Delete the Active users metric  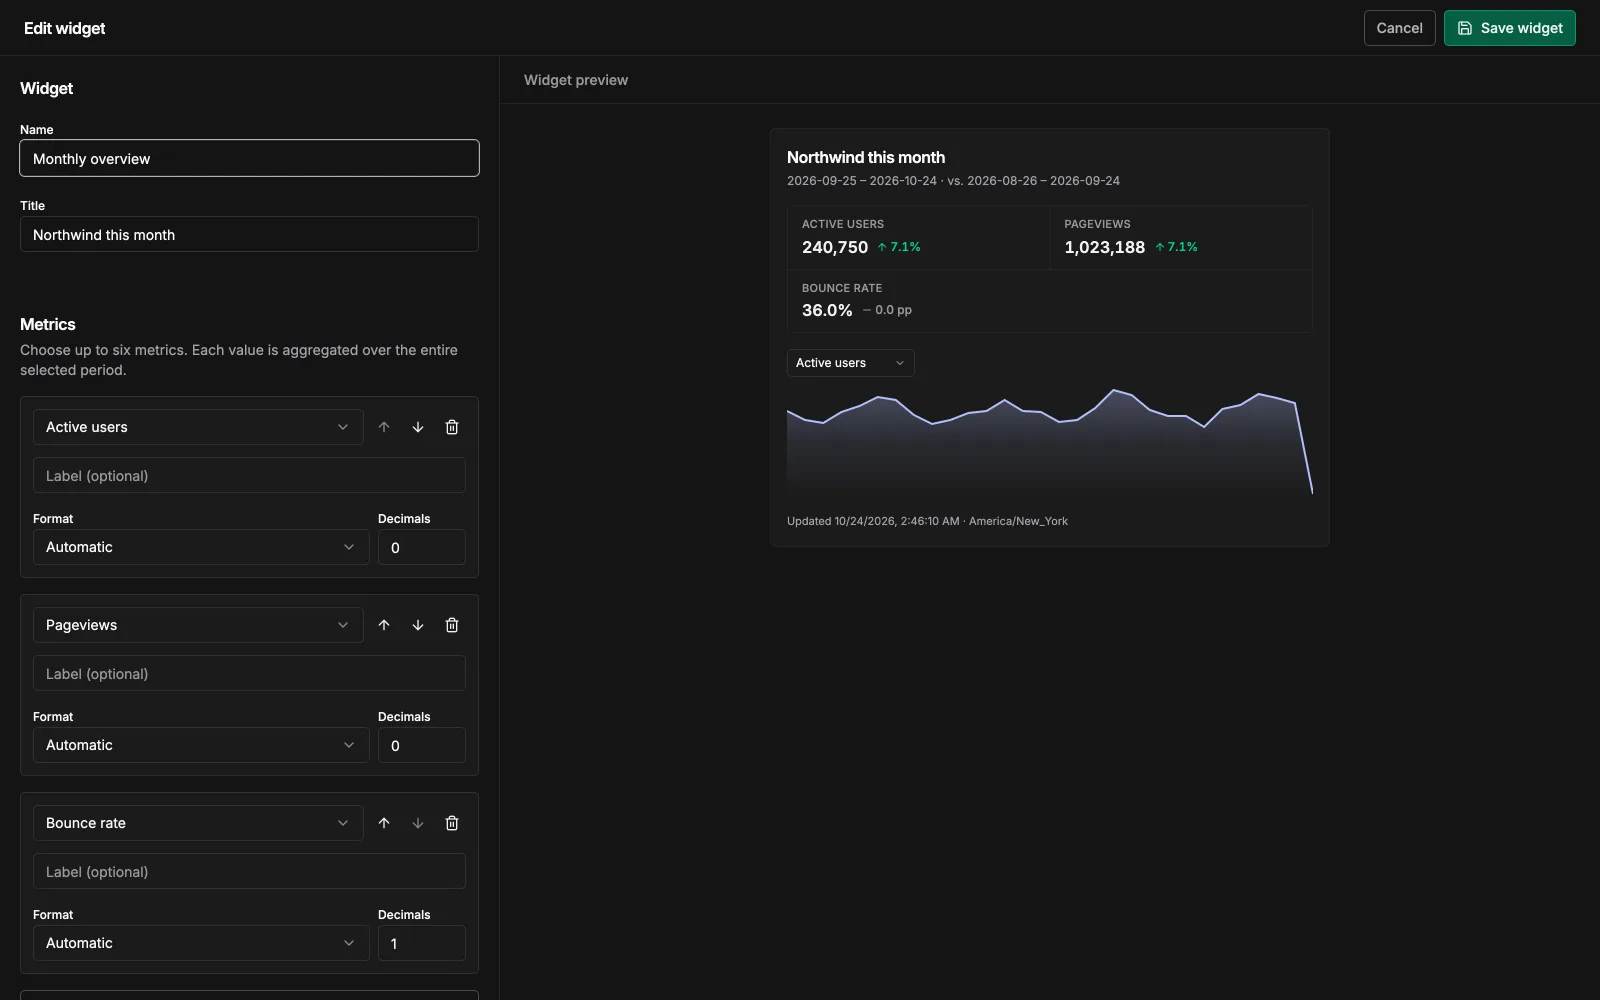(452, 427)
